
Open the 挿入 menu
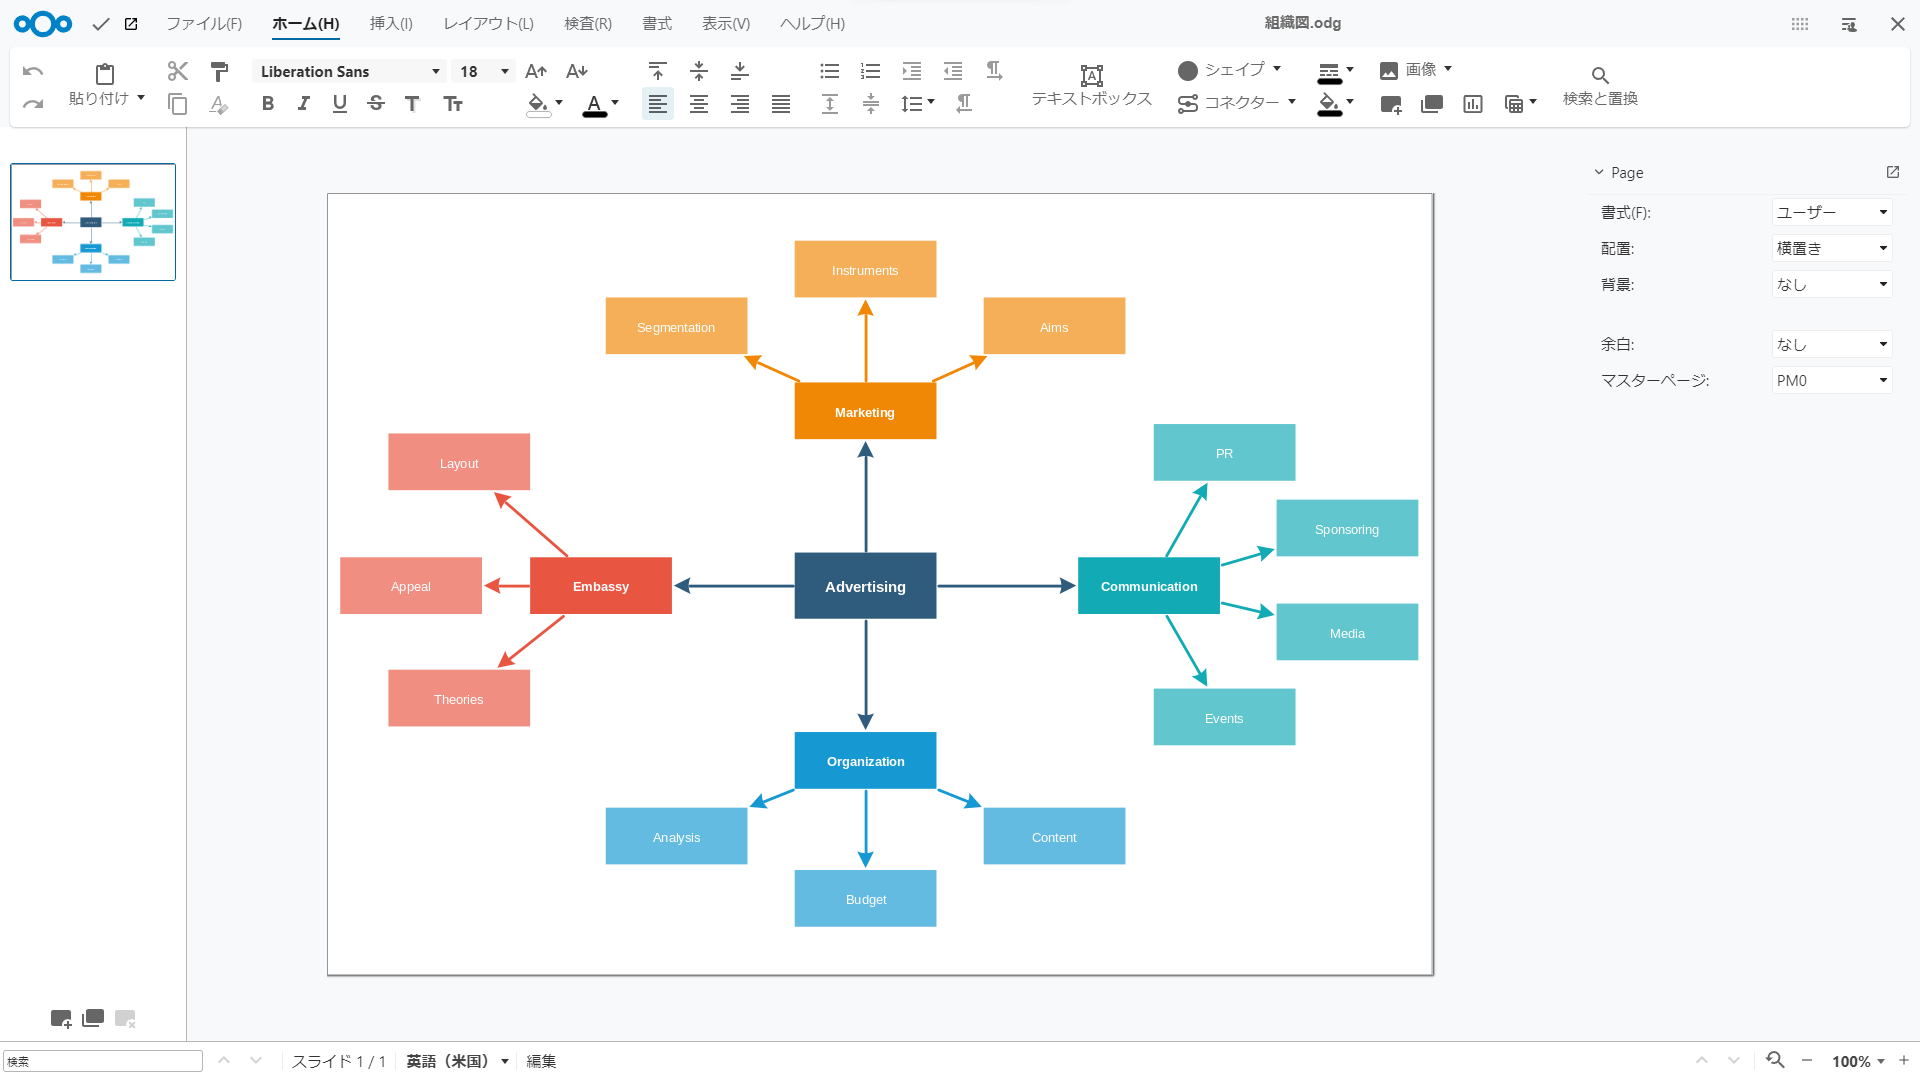(390, 23)
